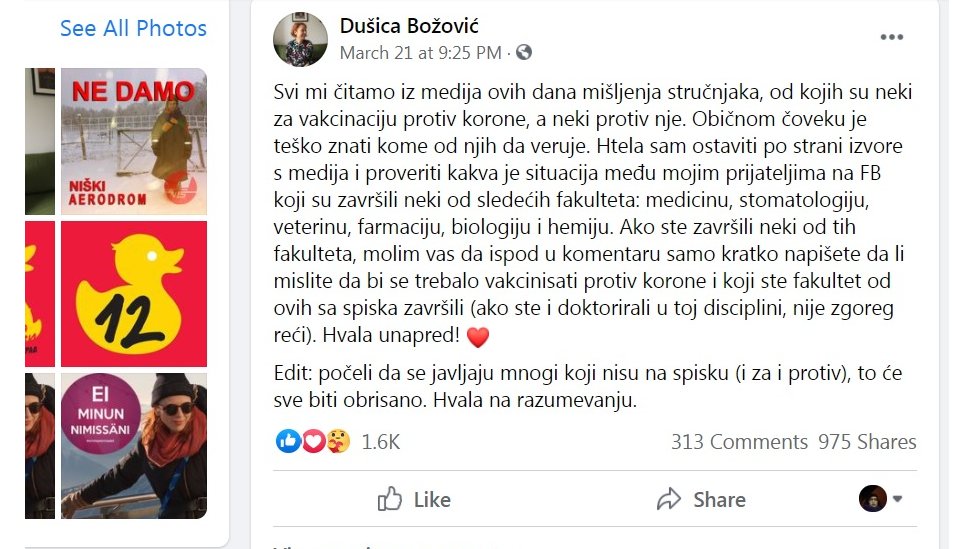Open the post options three-dot menu
Viewport: 976px width, 549px height.
[891, 38]
